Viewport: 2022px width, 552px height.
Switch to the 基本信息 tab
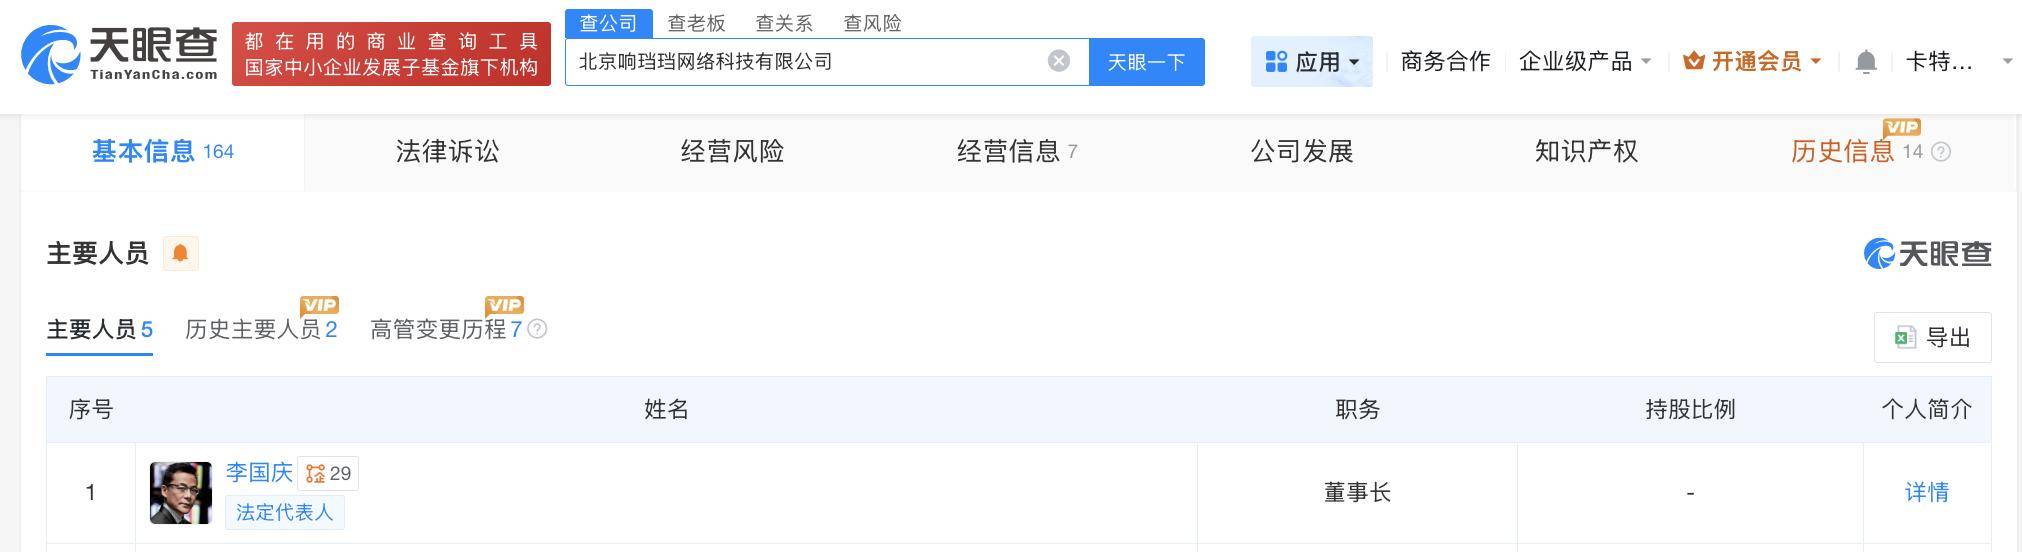pos(162,152)
